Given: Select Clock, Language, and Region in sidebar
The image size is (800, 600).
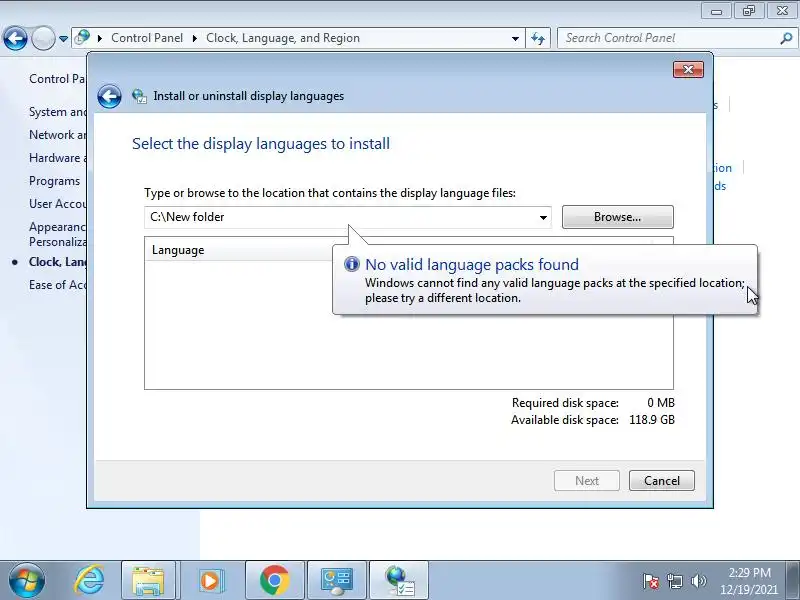Looking at the screenshot, I should point(57,262).
